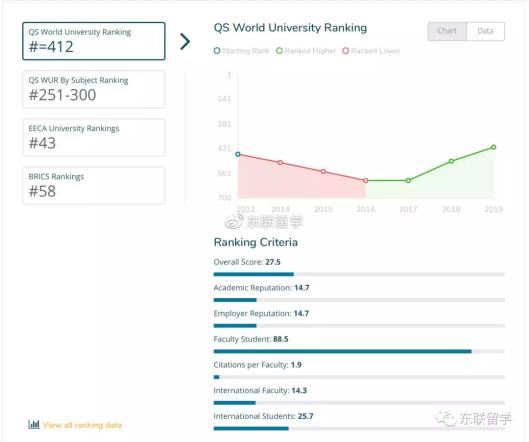Click the Overall Score: 27.5 label

click(247, 262)
